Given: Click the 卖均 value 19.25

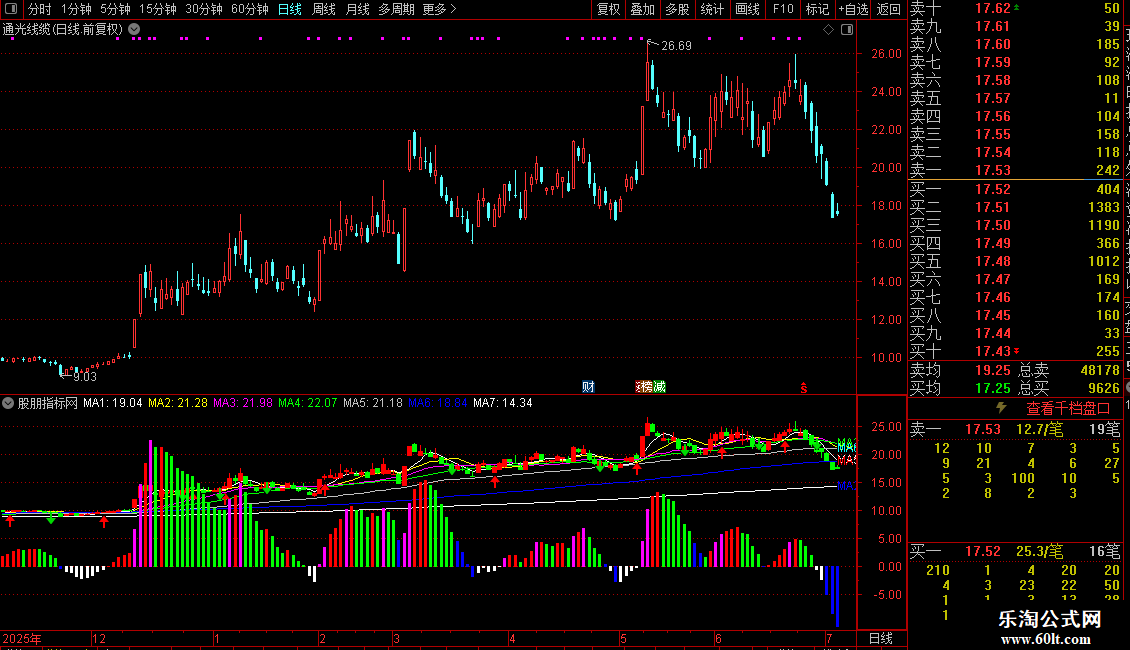Looking at the screenshot, I should (x=993, y=370).
